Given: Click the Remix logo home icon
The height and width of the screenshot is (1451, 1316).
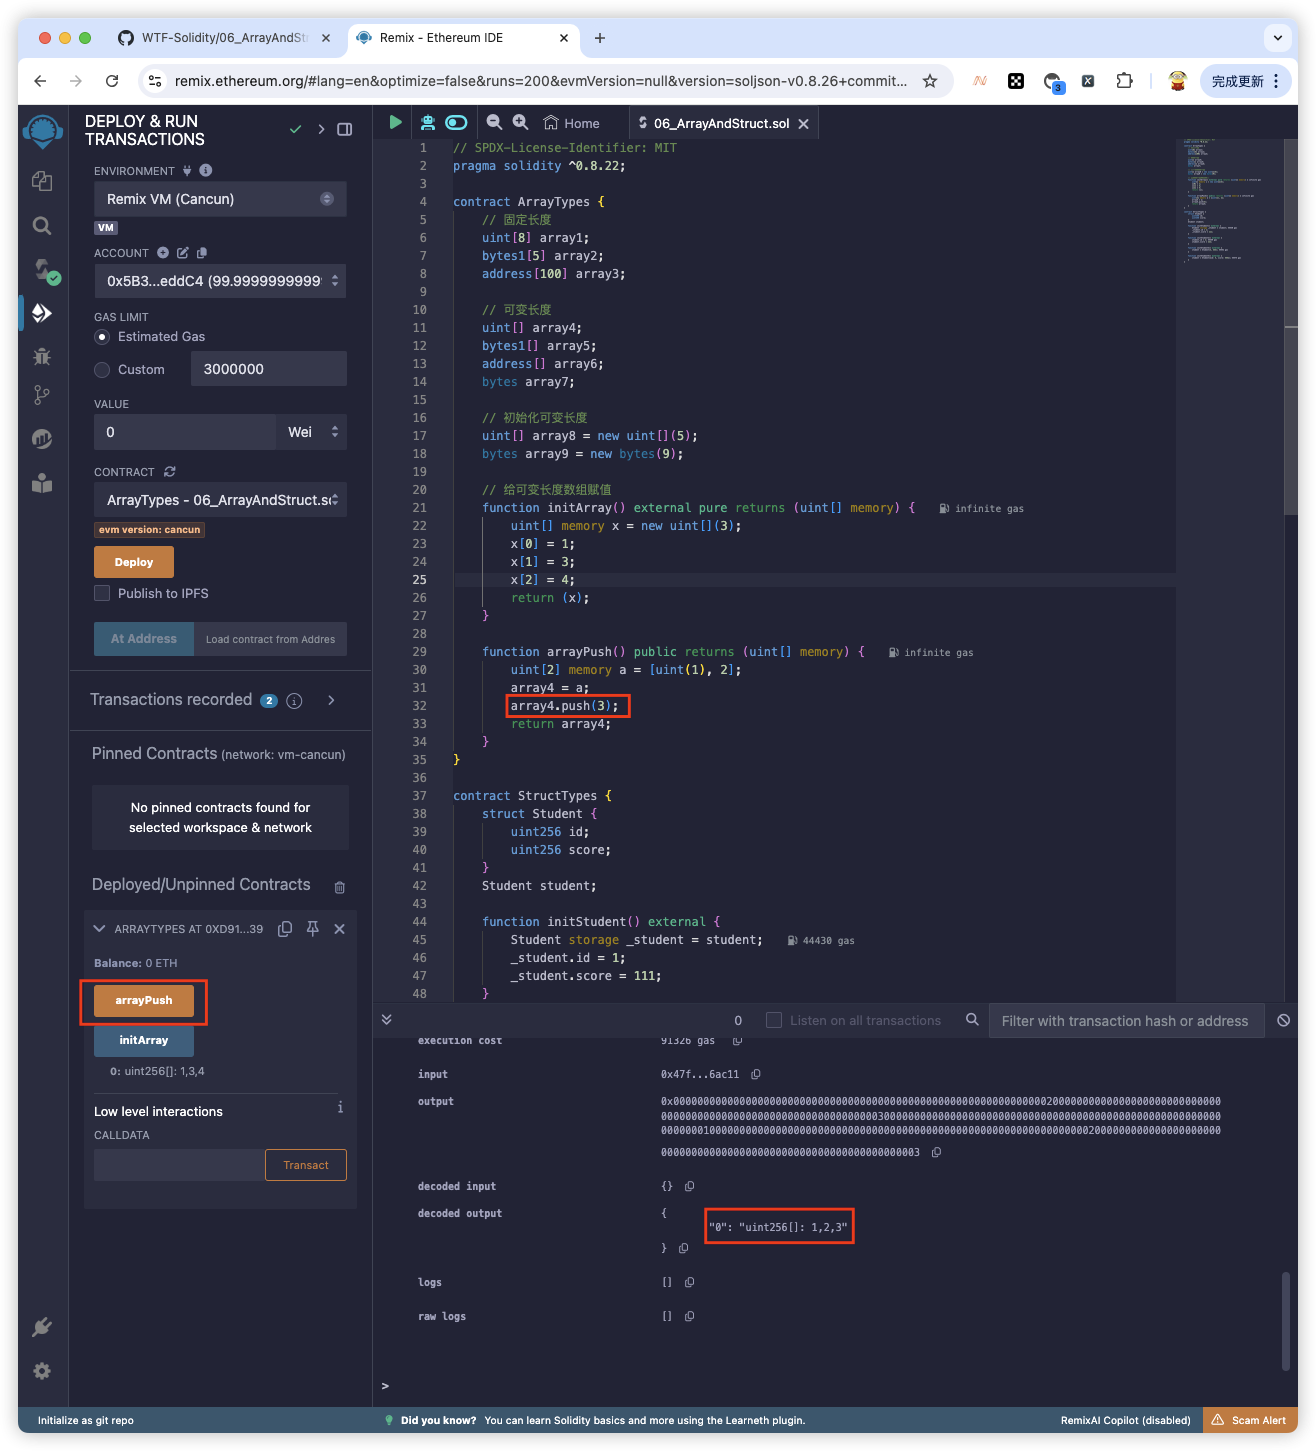Looking at the screenshot, I should [43, 131].
